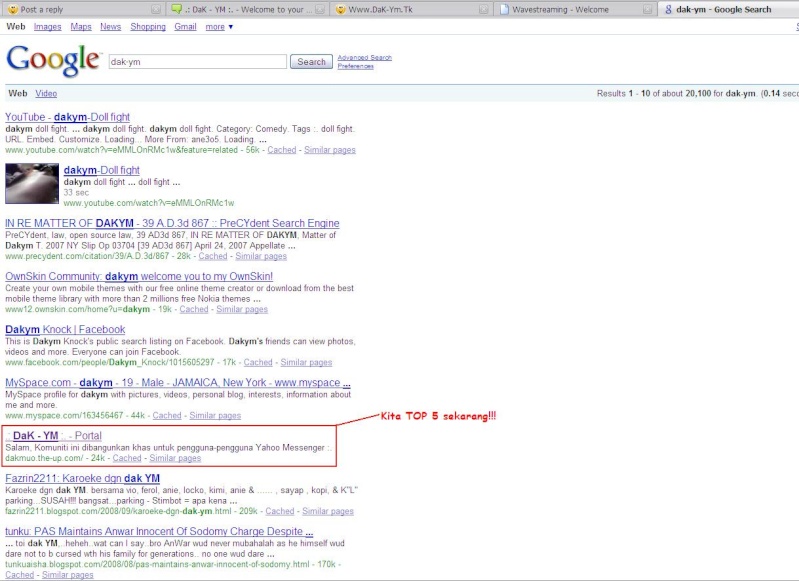Open Cached link for tunkuaisha.blogspot.com result
The height and width of the screenshot is (581, 799).
tap(19, 574)
